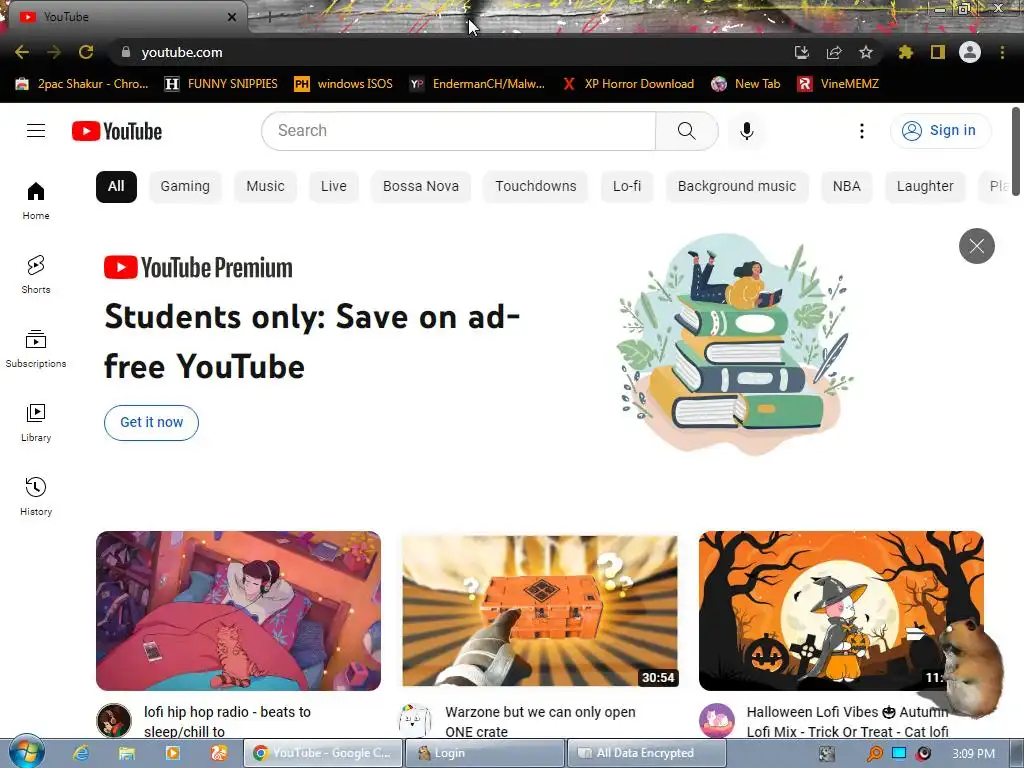The image size is (1024, 768).
Task: Start voice search with microphone icon
Action: [x=746, y=131]
